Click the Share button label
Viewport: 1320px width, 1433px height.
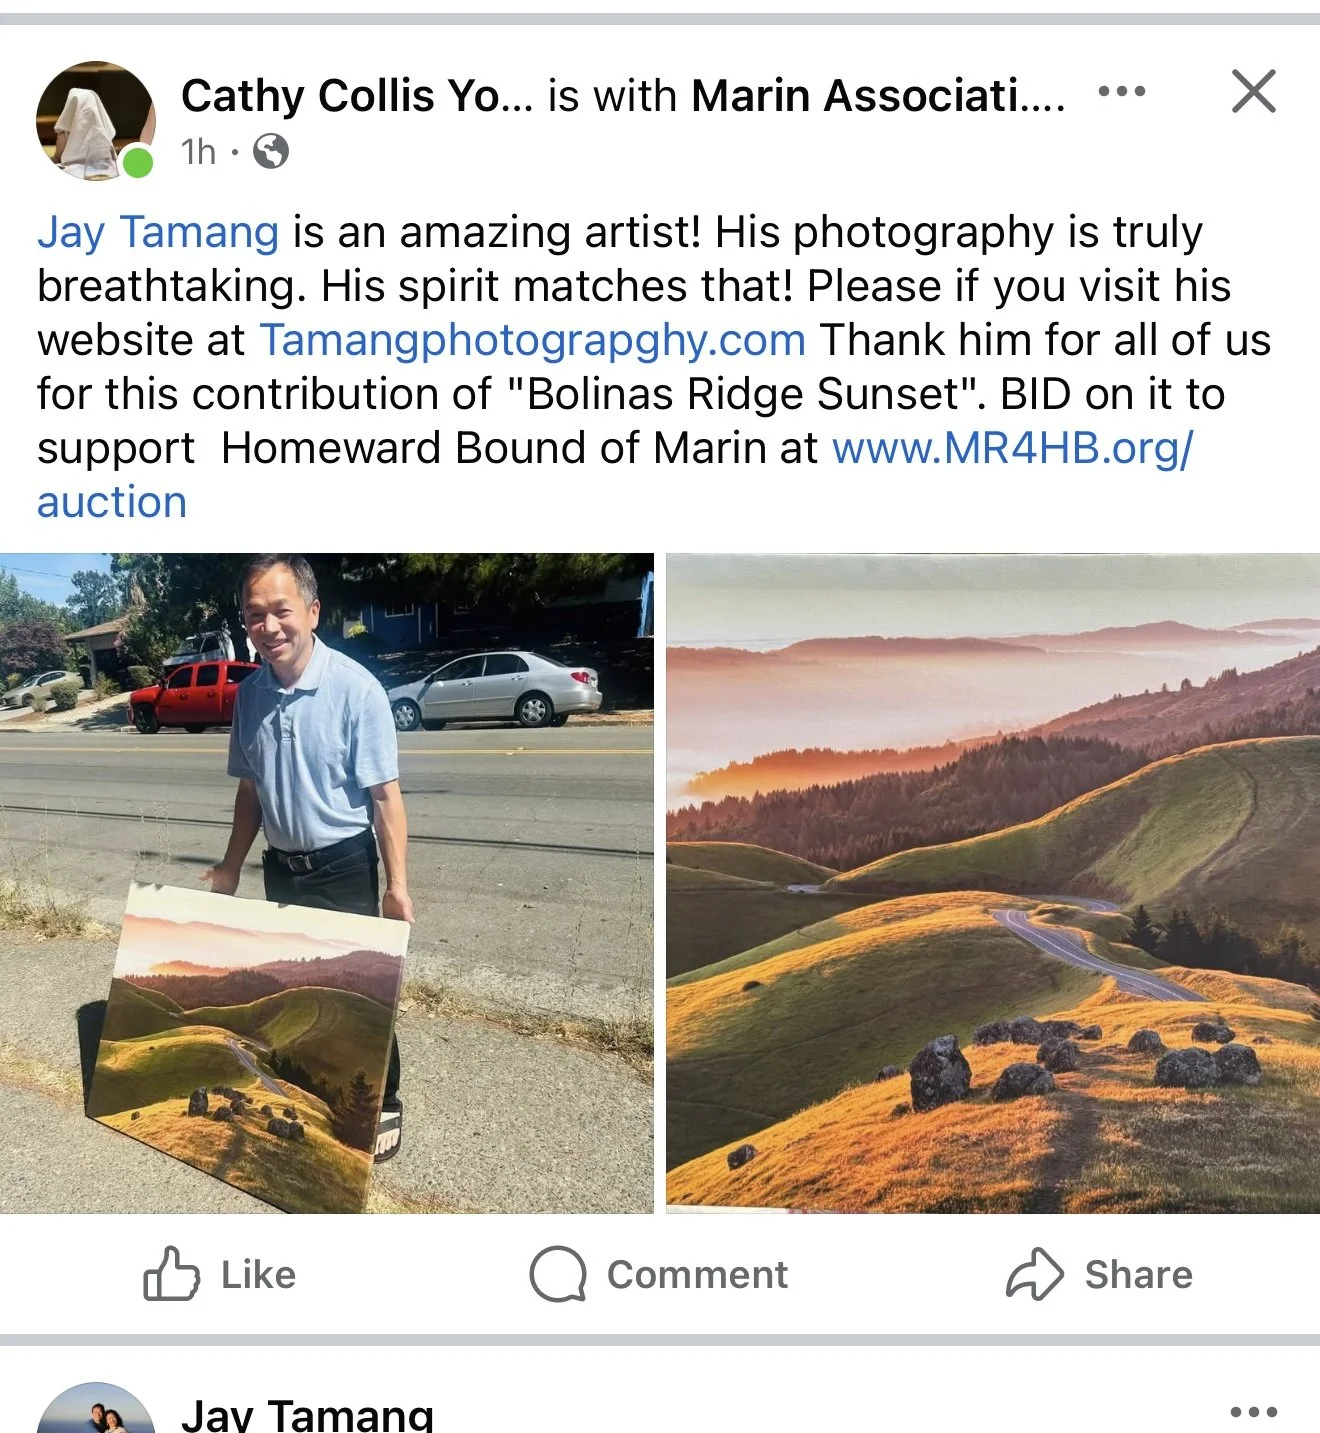click(x=1139, y=1275)
